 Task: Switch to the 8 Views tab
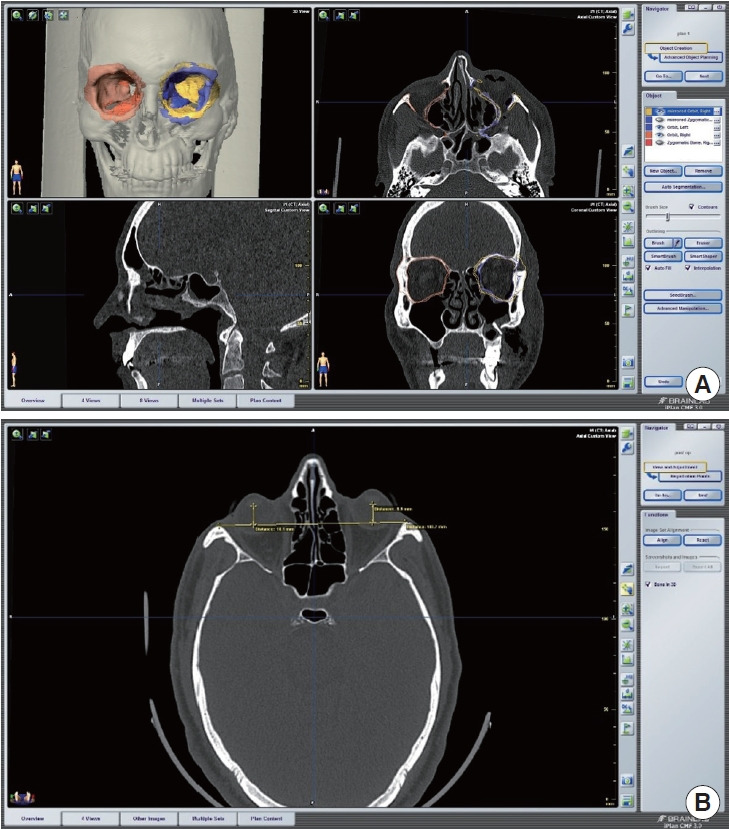coord(148,400)
